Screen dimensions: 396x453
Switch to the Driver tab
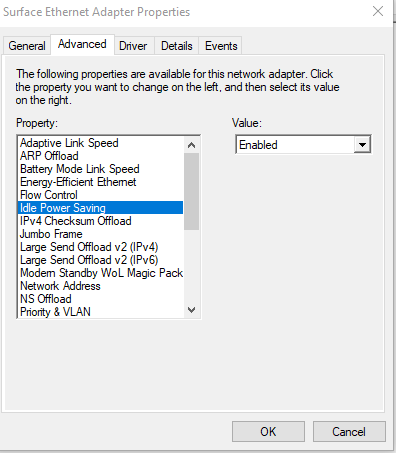(133, 46)
